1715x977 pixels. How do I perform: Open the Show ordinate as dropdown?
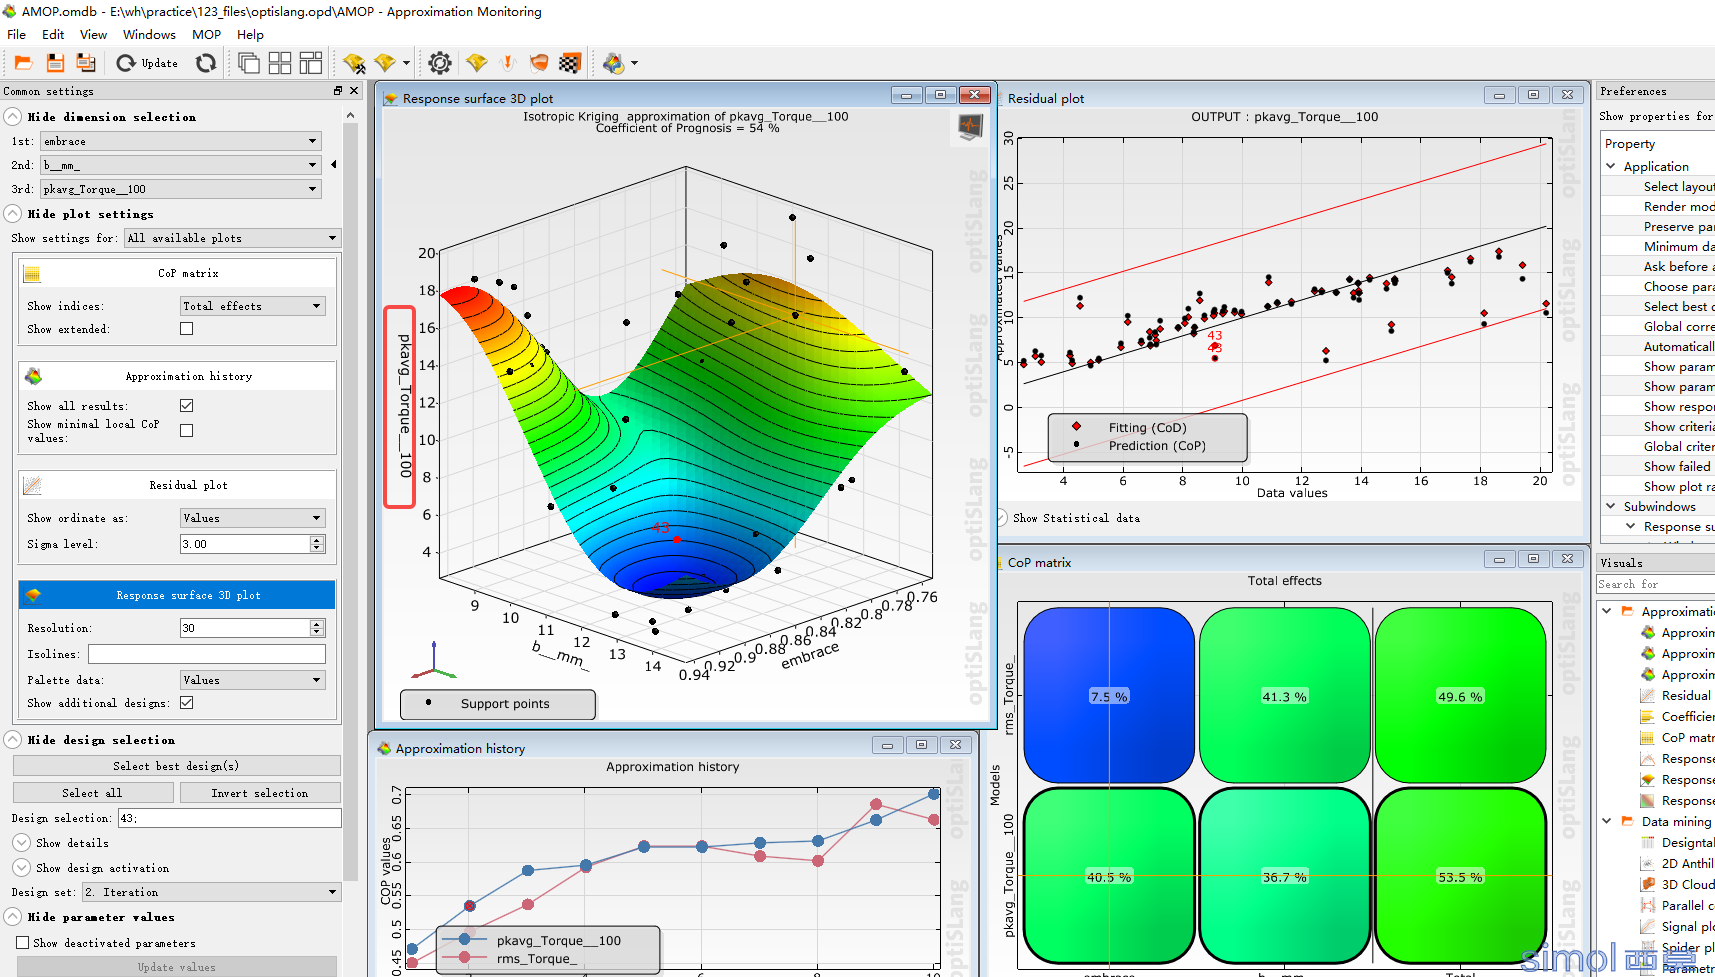253,518
